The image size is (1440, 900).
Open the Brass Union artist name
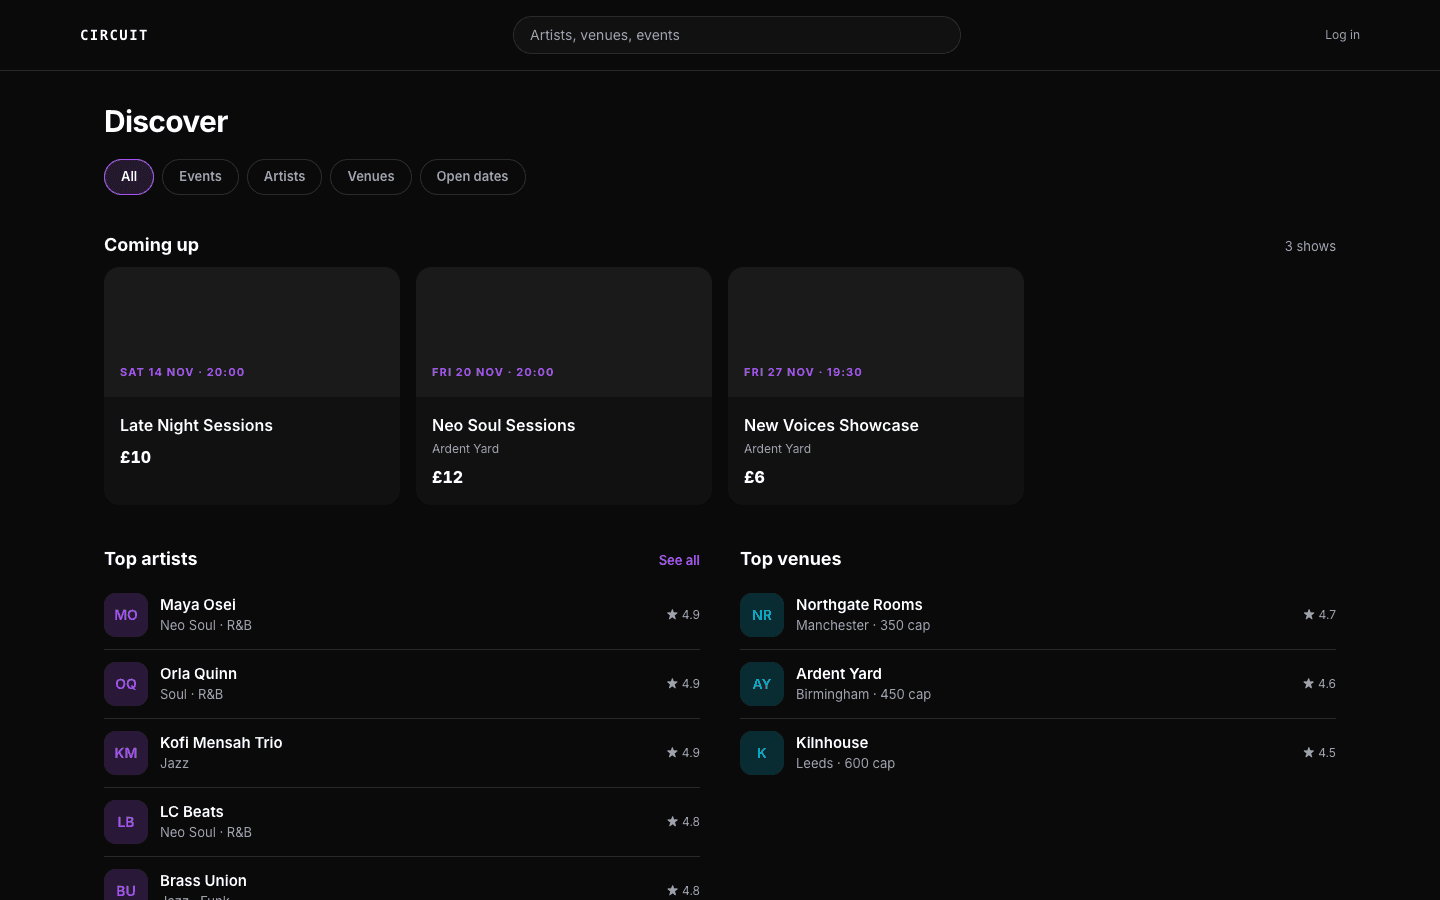tap(203, 881)
